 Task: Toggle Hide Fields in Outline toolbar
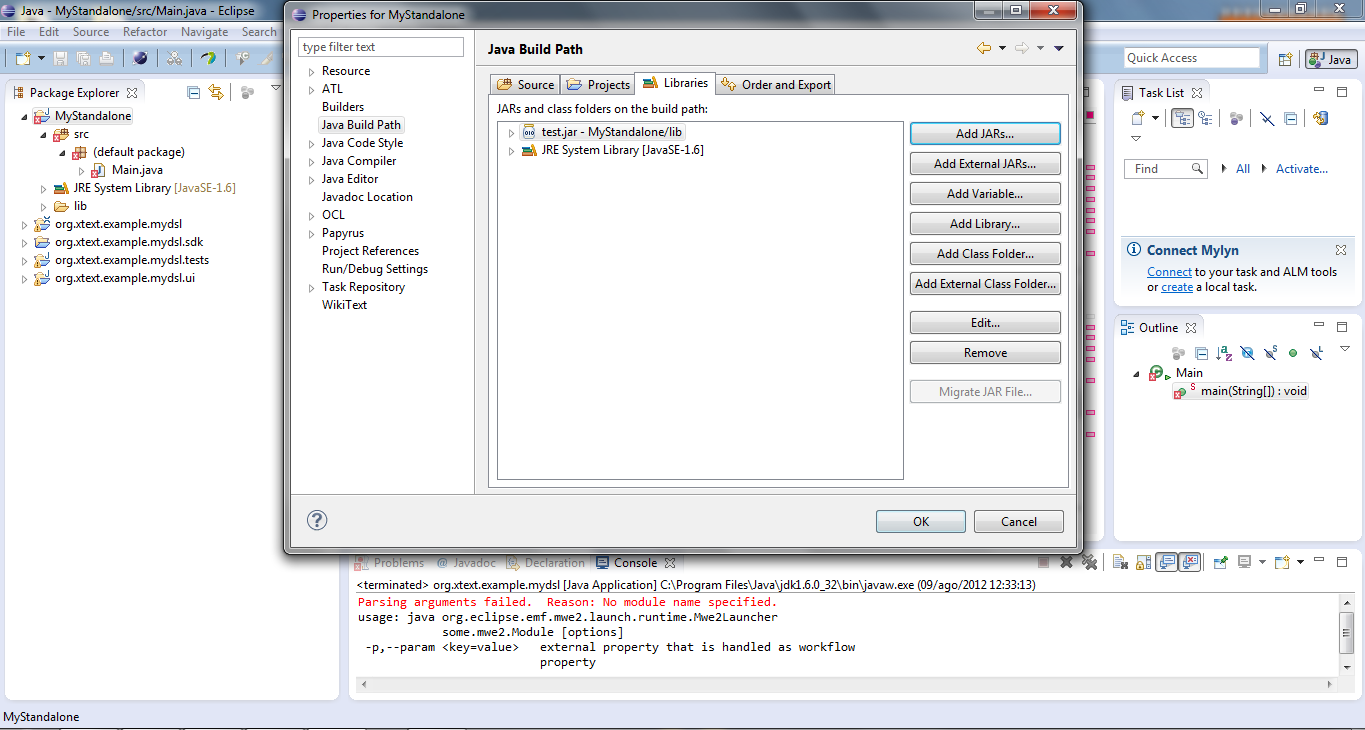[1247, 353]
